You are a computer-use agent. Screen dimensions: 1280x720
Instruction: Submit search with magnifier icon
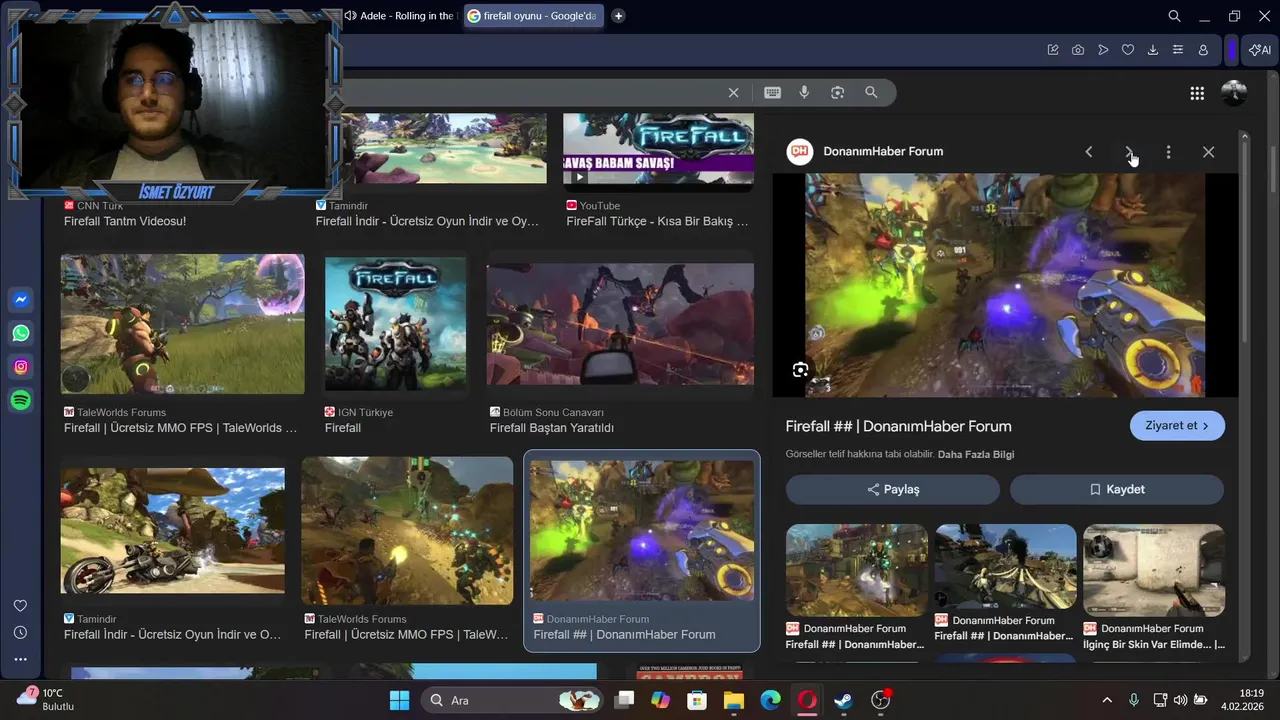coord(871,92)
